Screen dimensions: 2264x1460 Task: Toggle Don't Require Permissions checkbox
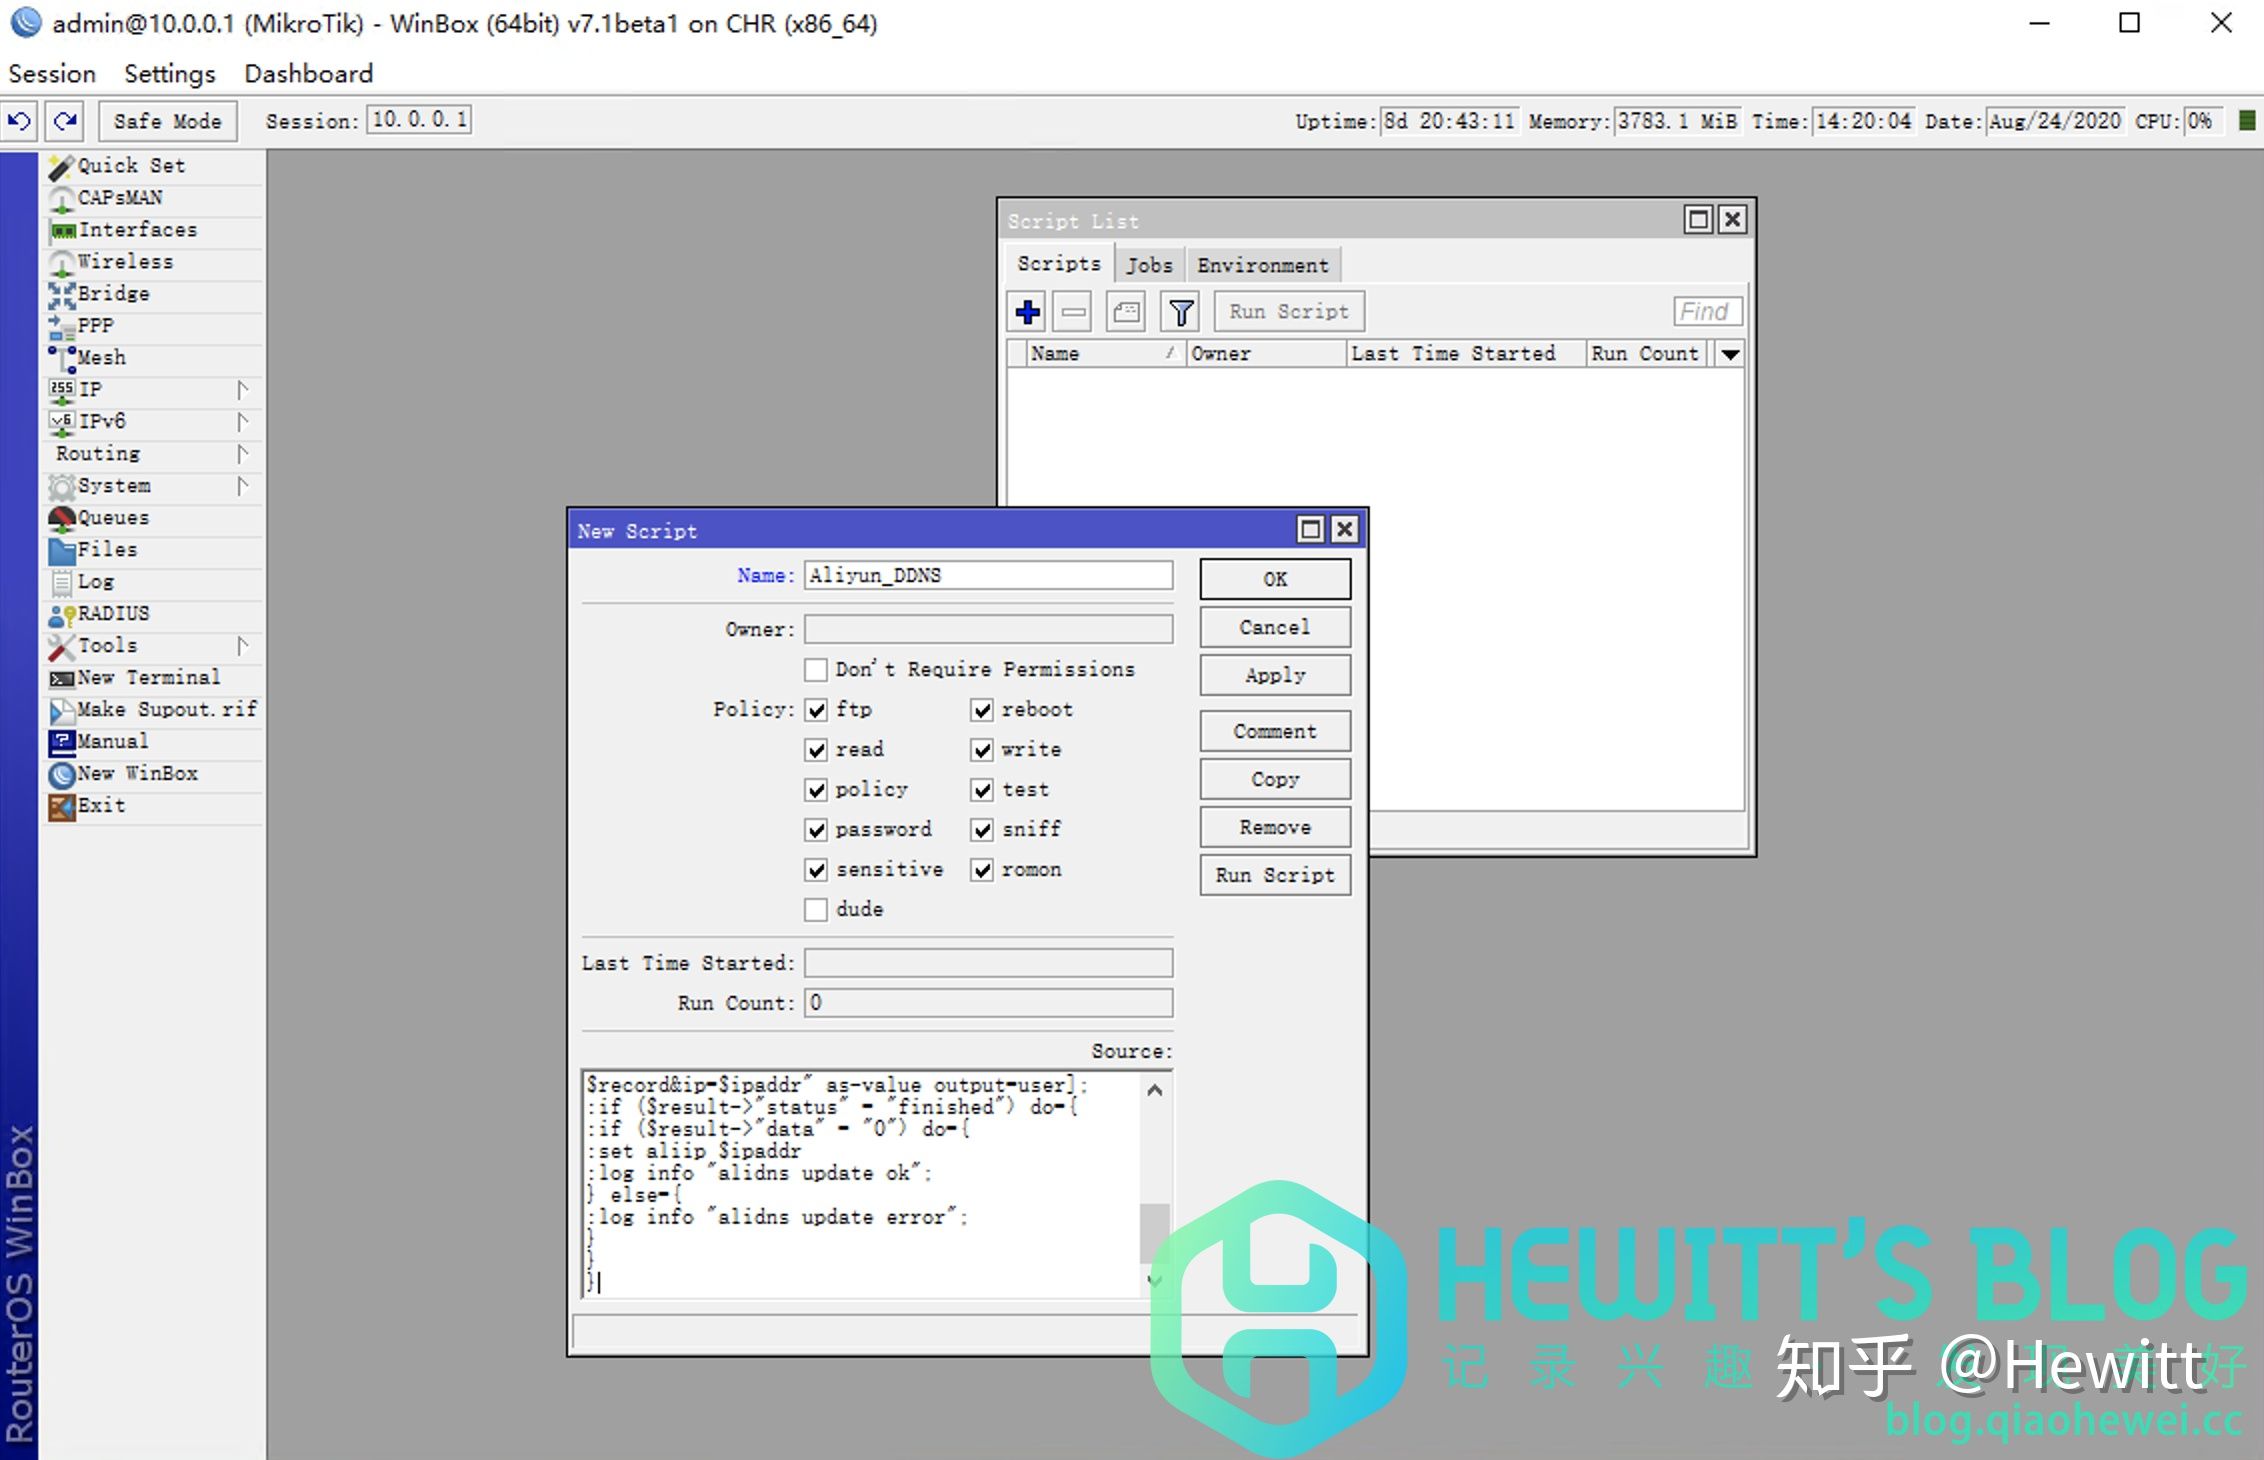(x=816, y=669)
